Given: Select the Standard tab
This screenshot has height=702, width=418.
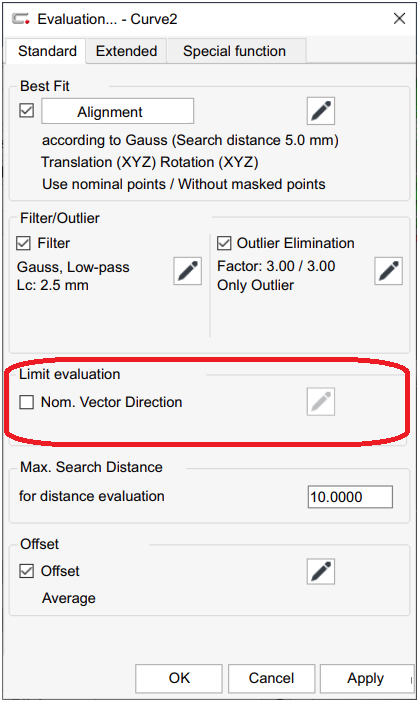Looking at the screenshot, I should point(47,51).
